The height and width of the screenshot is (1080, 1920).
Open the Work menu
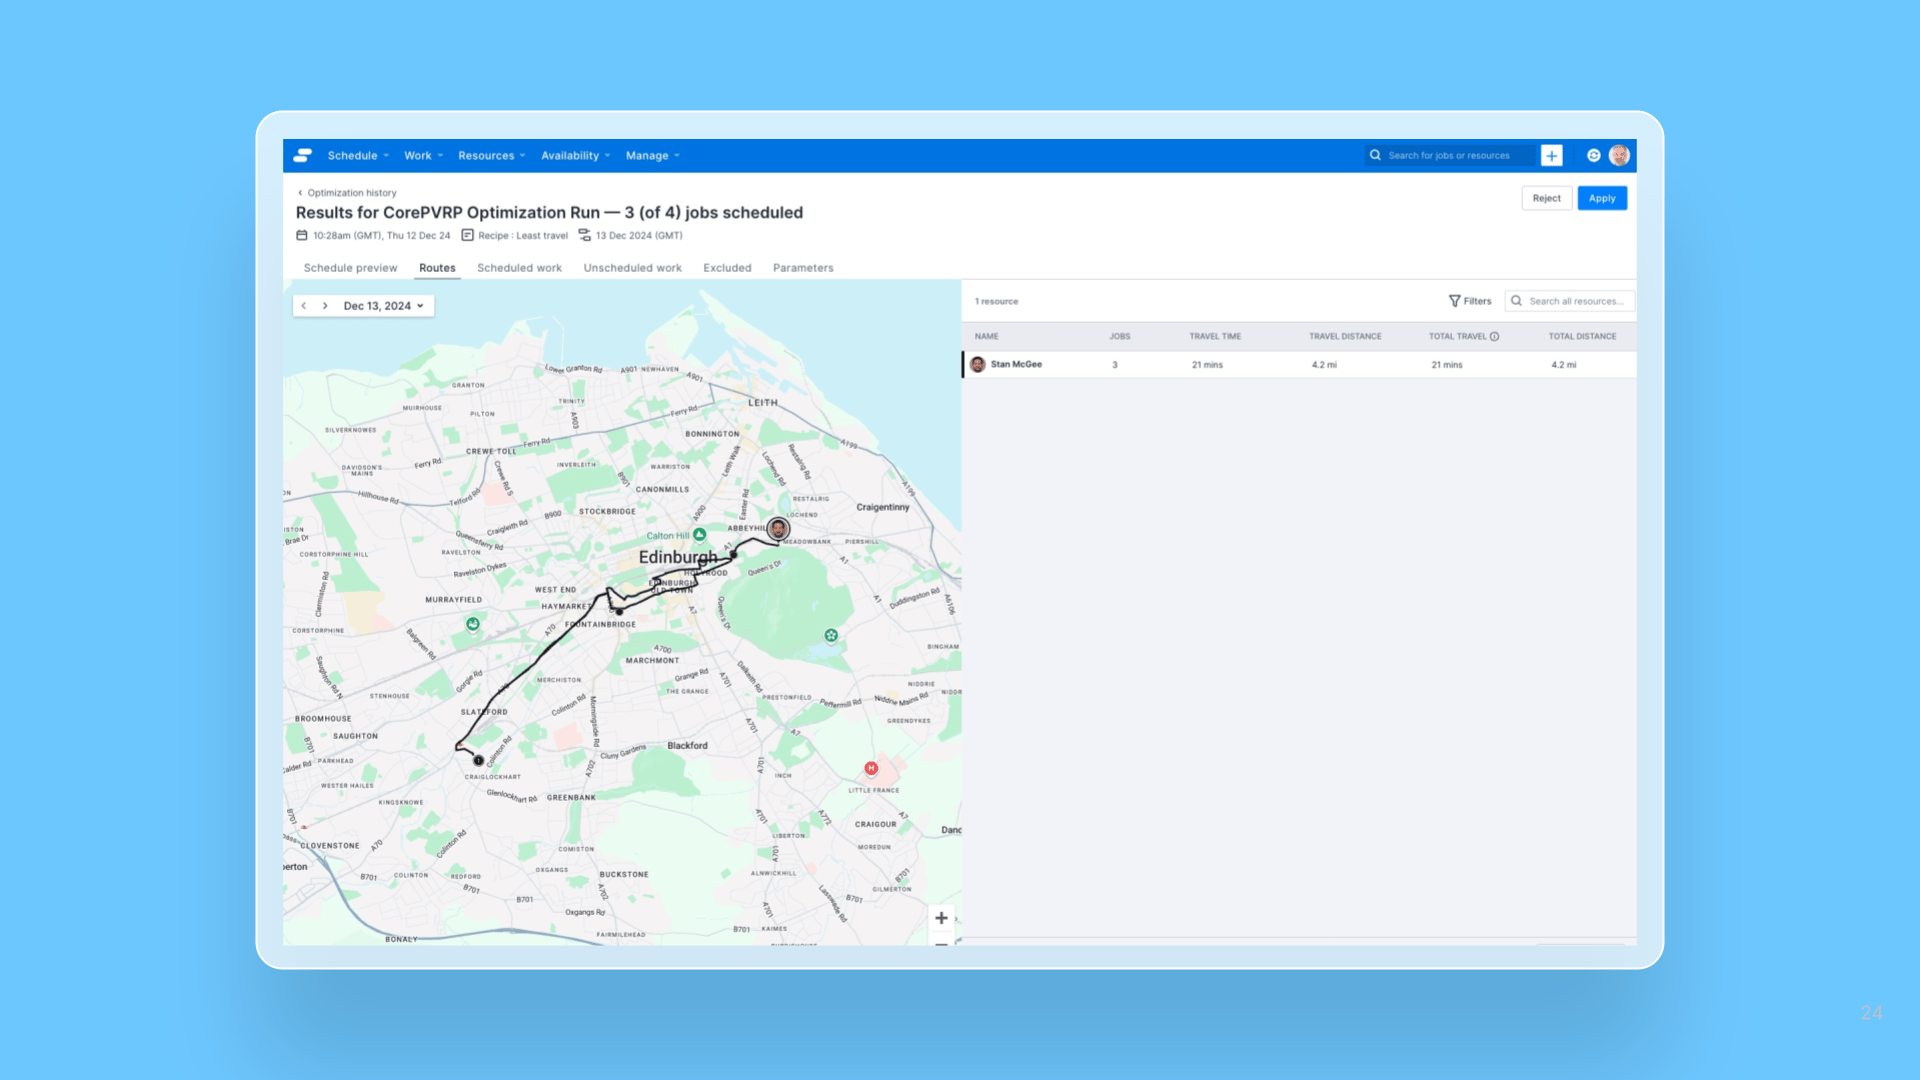click(423, 155)
